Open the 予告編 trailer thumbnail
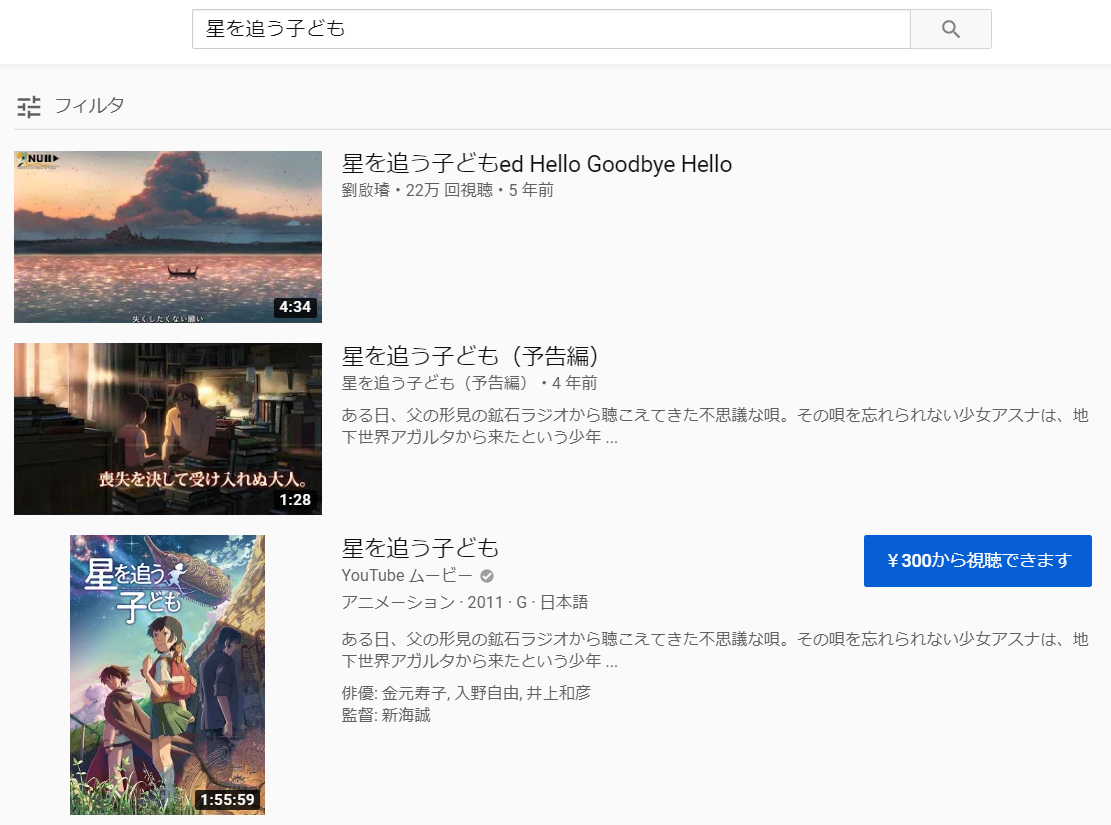Screen dimensions: 1111x825 tap(168, 429)
